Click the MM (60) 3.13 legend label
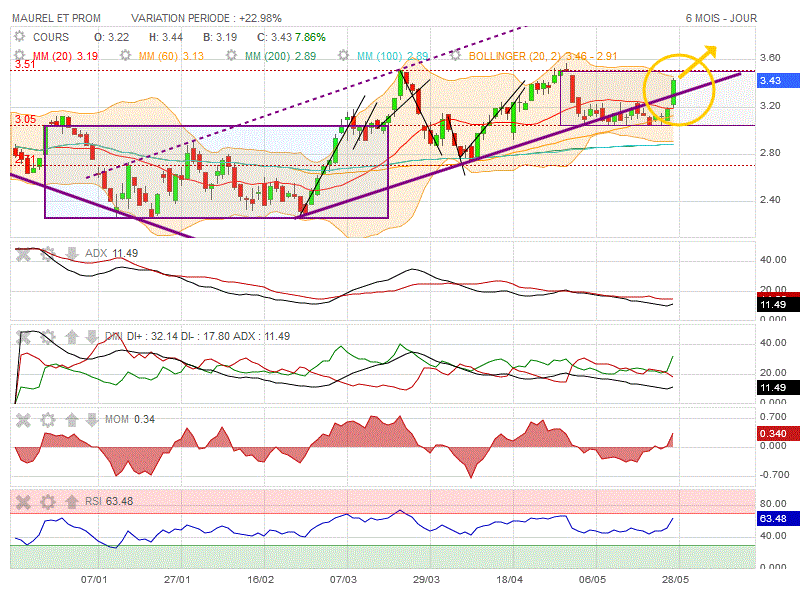 tap(171, 56)
